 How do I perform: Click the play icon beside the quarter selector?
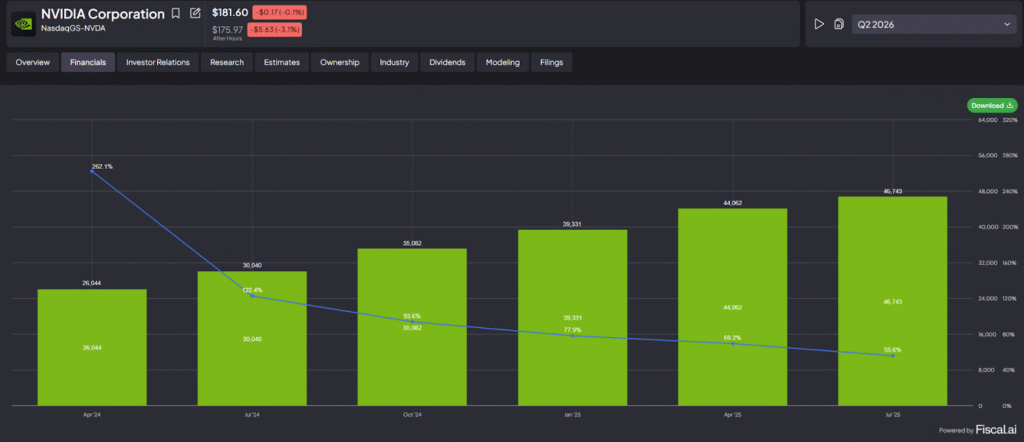(x=819, y=24)
